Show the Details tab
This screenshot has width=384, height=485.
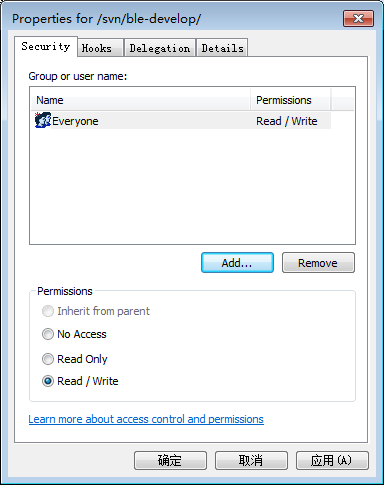click(x=222, y=48)
